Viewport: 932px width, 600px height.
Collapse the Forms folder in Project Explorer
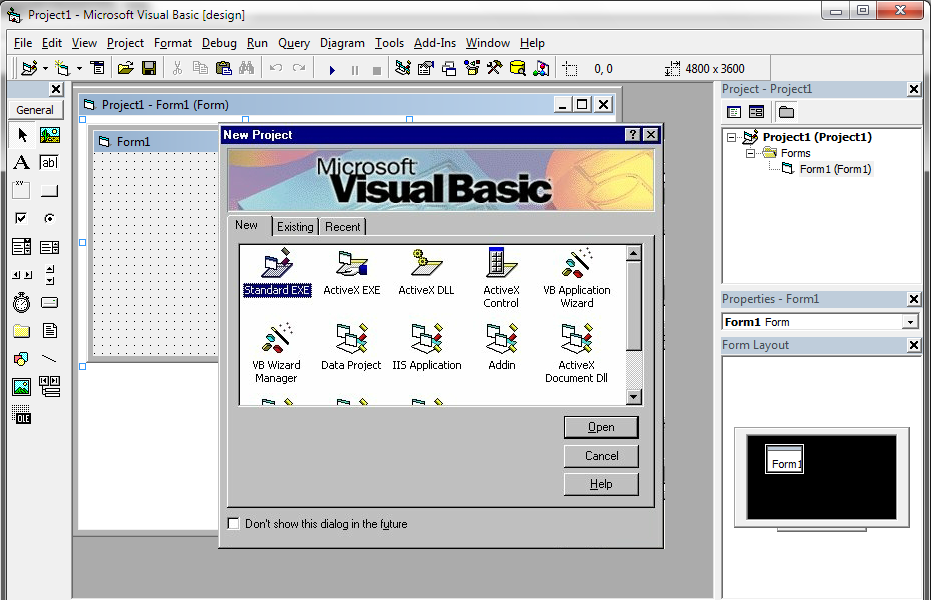point(748,154)
